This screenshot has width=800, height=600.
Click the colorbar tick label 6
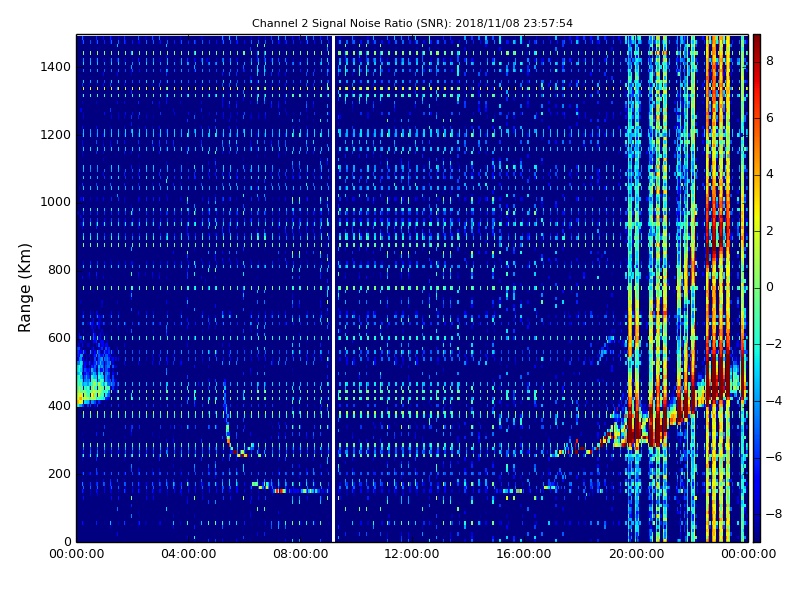coord(770,118)
